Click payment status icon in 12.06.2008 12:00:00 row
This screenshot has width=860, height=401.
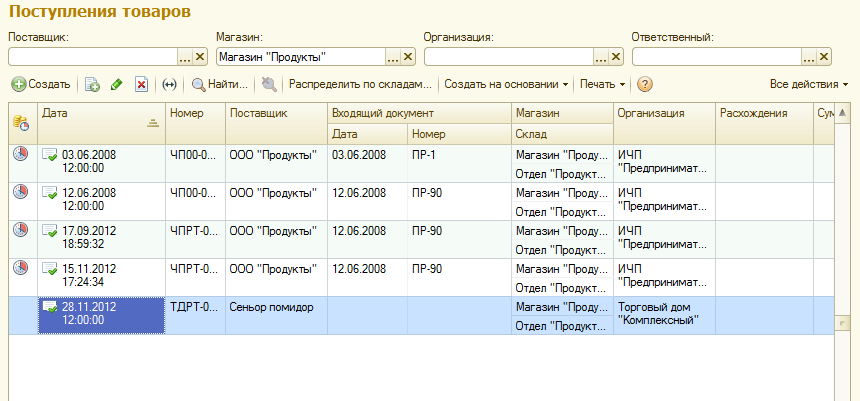[x=20, y=191]
